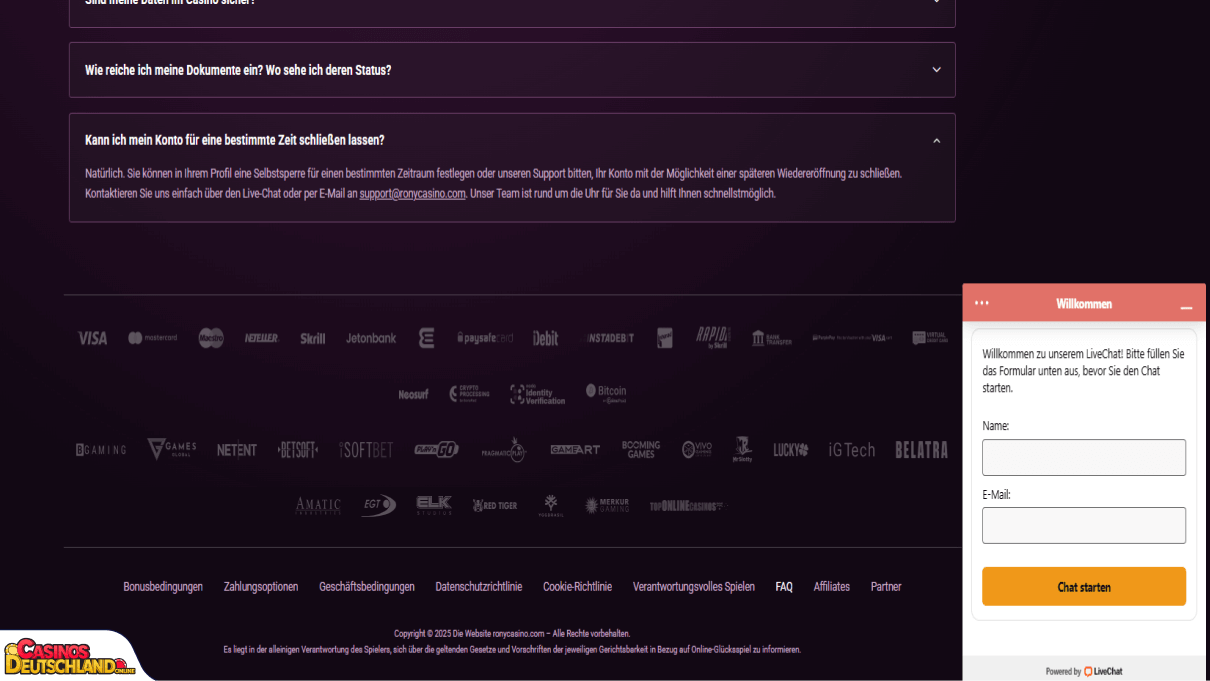Open the Bonusbedingungen footer link
Viewport: 1210px width, 681px height.
point(163,587)
